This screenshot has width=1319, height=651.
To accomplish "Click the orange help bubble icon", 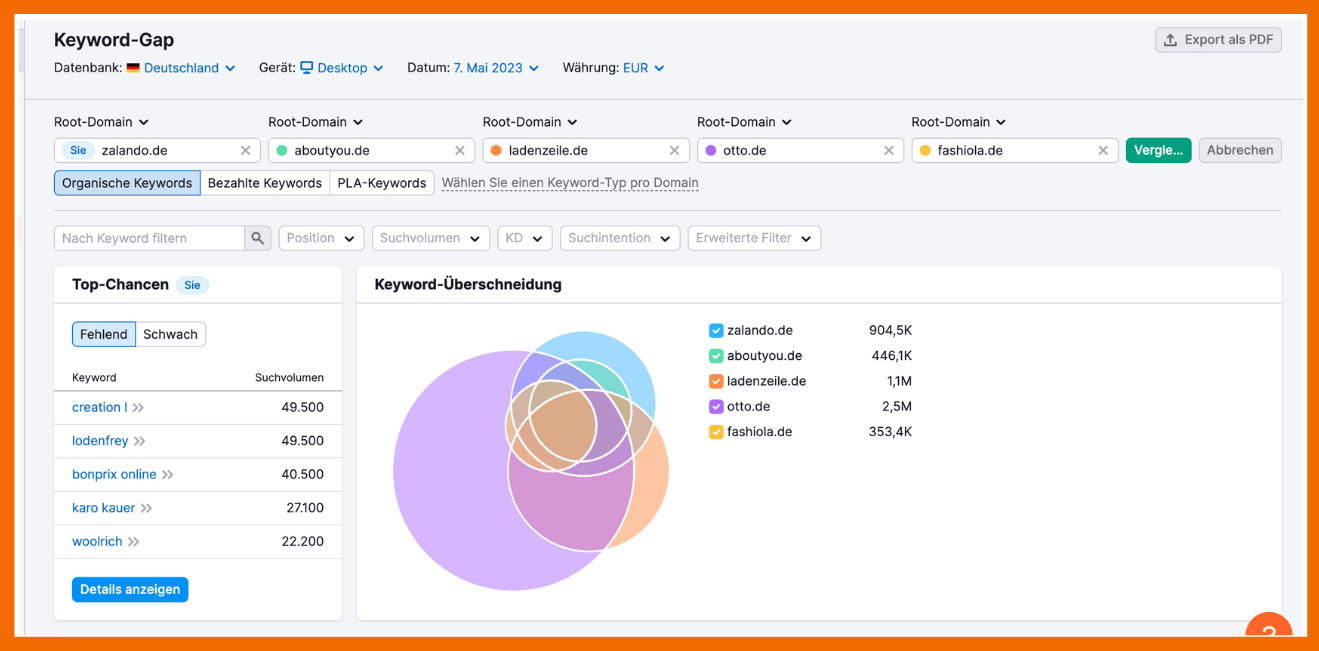I will [x=1268, y=632].
